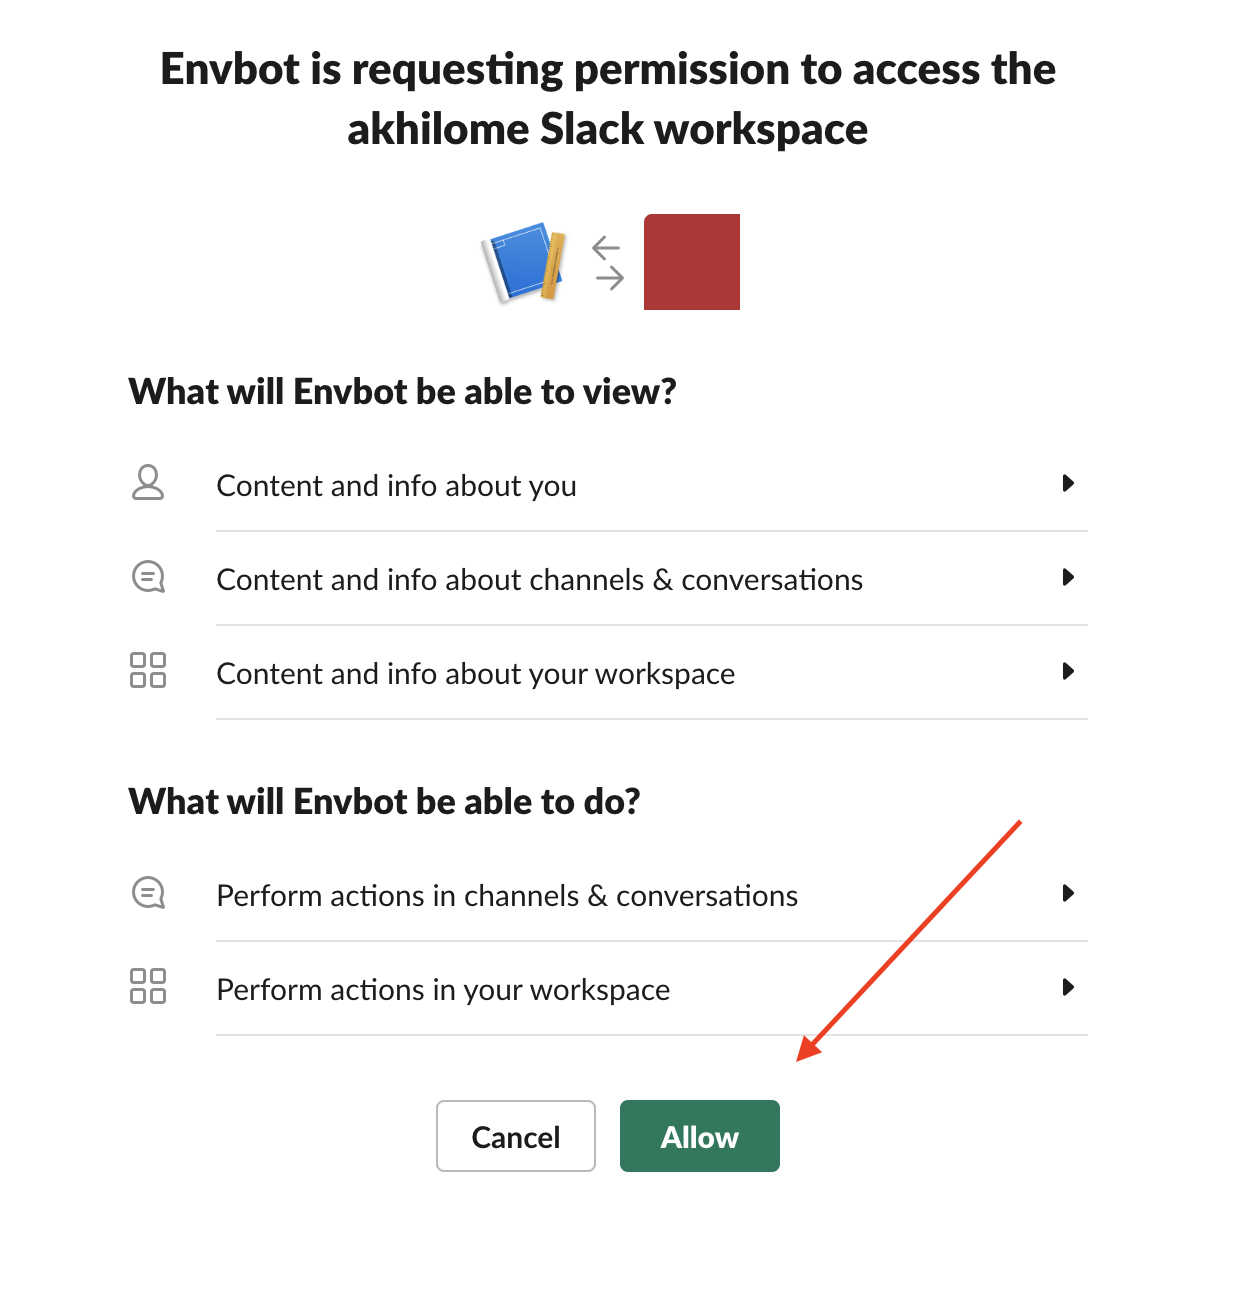Expand the Content and info about you arrow
Image resolution: width=1250 pixels, height=1290 pixels.
point(1067,484)
